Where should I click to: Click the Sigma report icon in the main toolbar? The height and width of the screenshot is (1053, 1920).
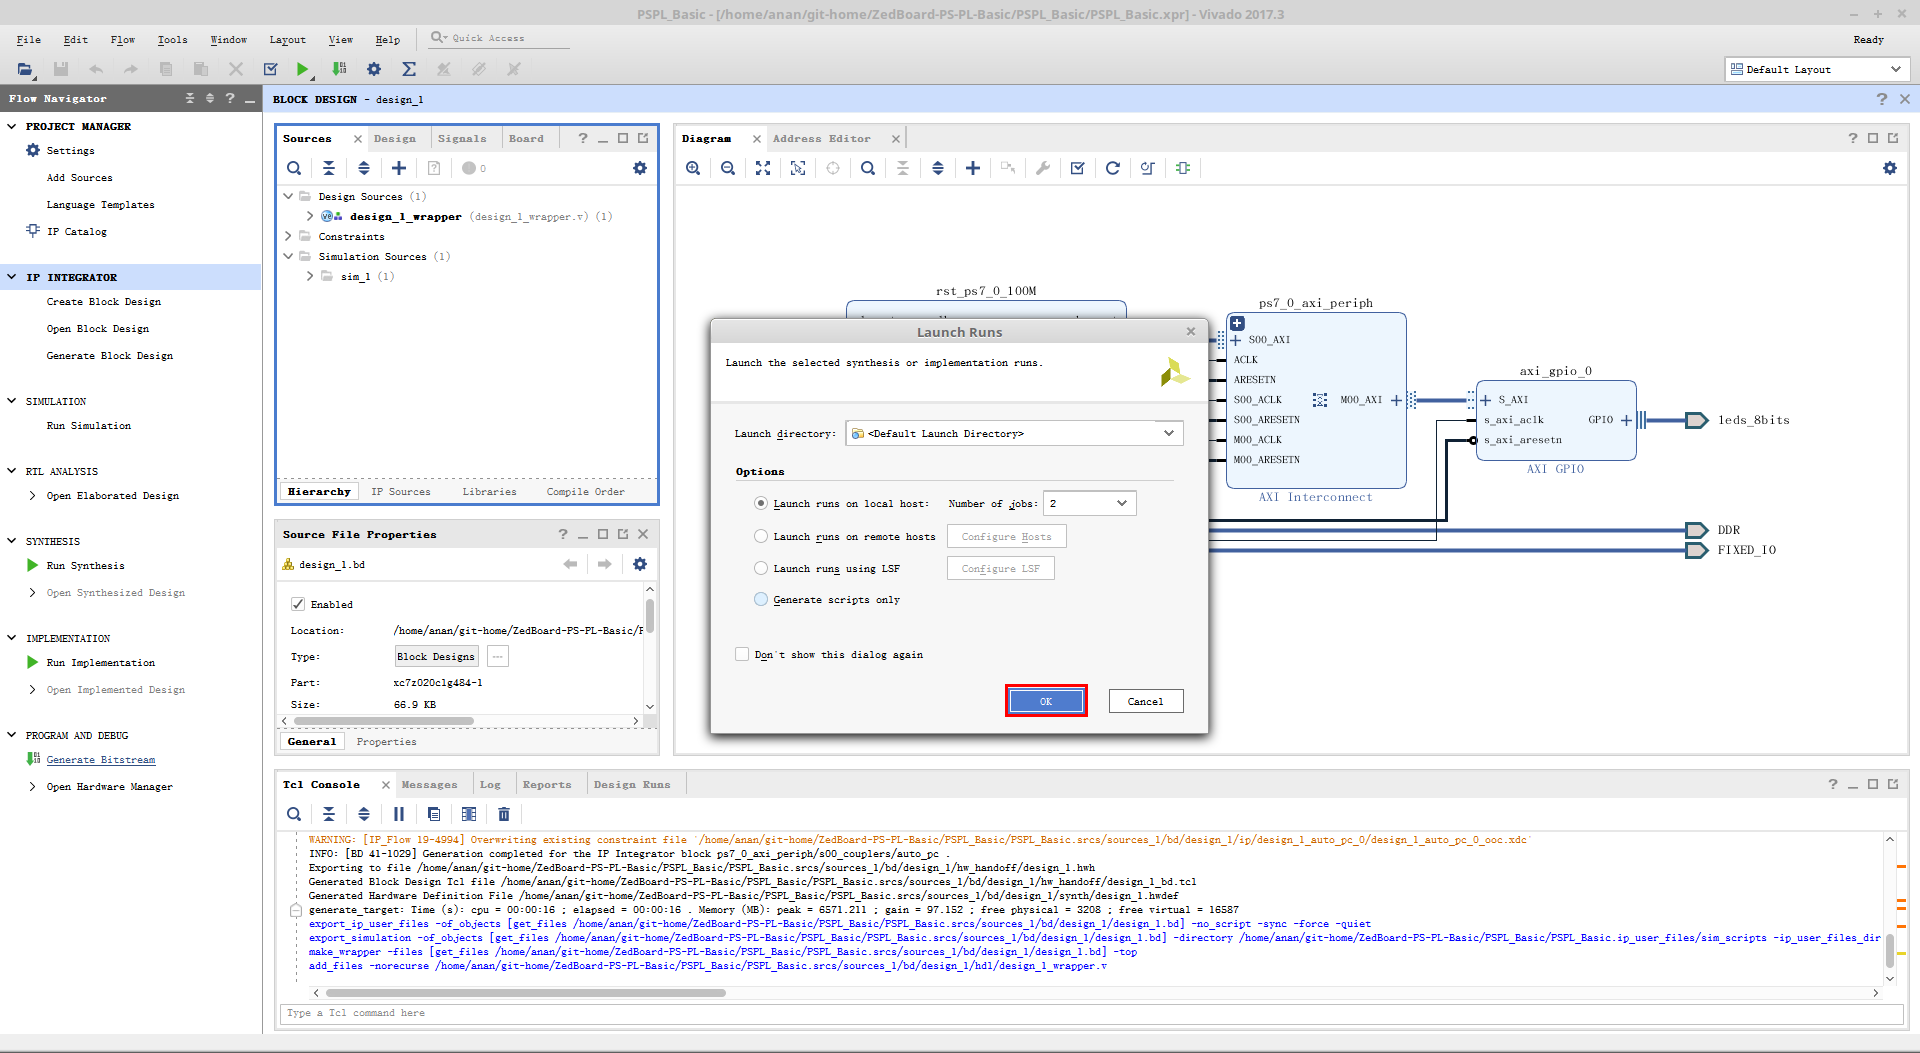(x=409, y=69)
